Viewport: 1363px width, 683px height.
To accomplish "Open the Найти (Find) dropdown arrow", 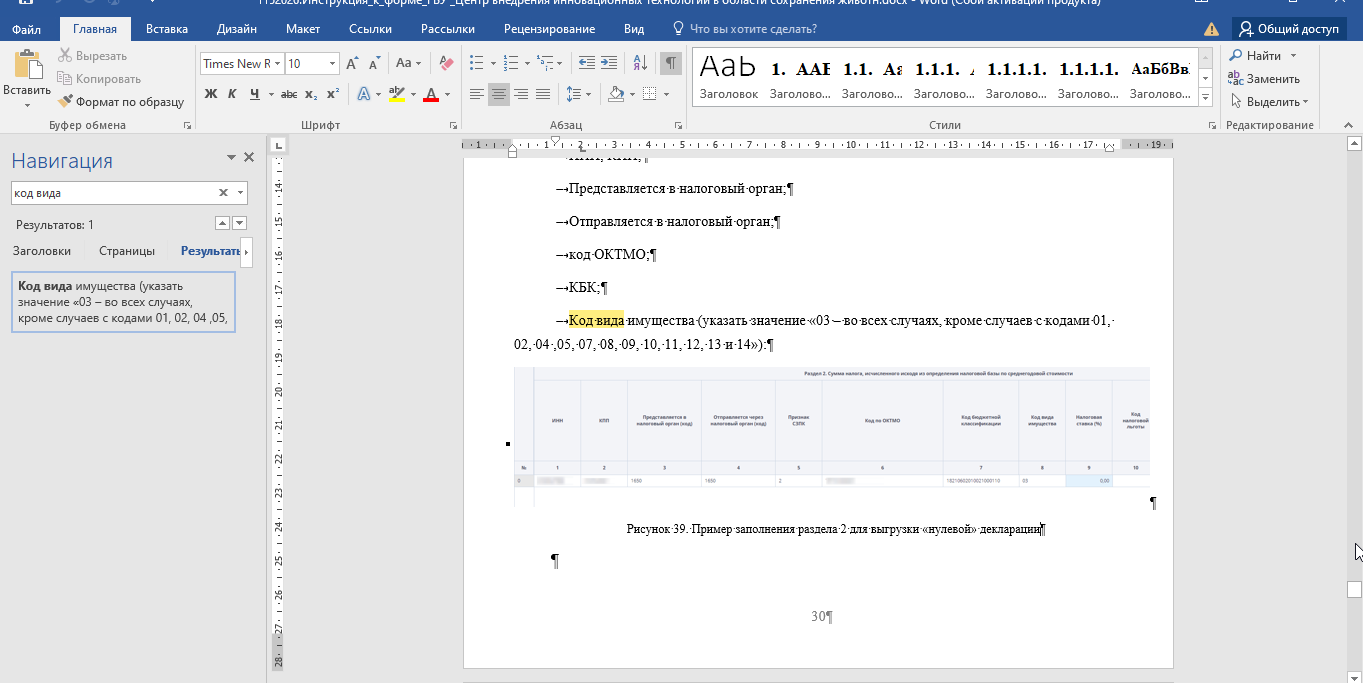I will [1293, 56].
